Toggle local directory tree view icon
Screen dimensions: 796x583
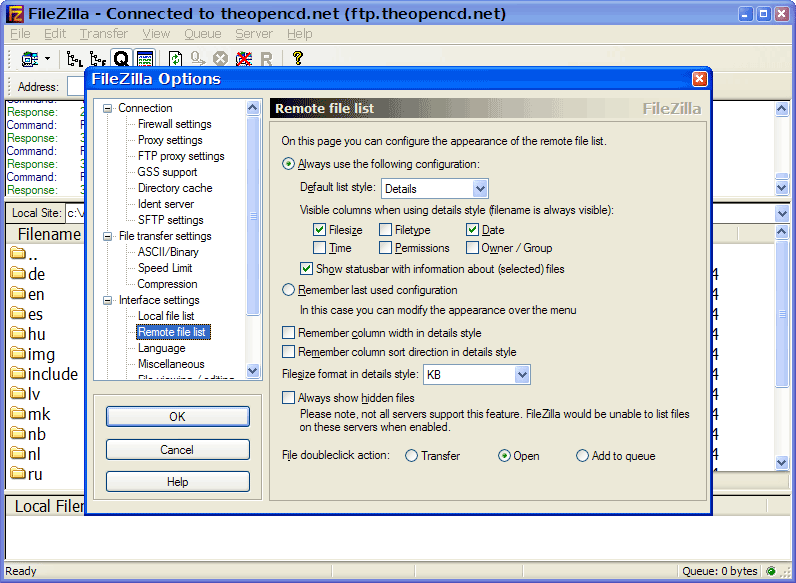75,59
